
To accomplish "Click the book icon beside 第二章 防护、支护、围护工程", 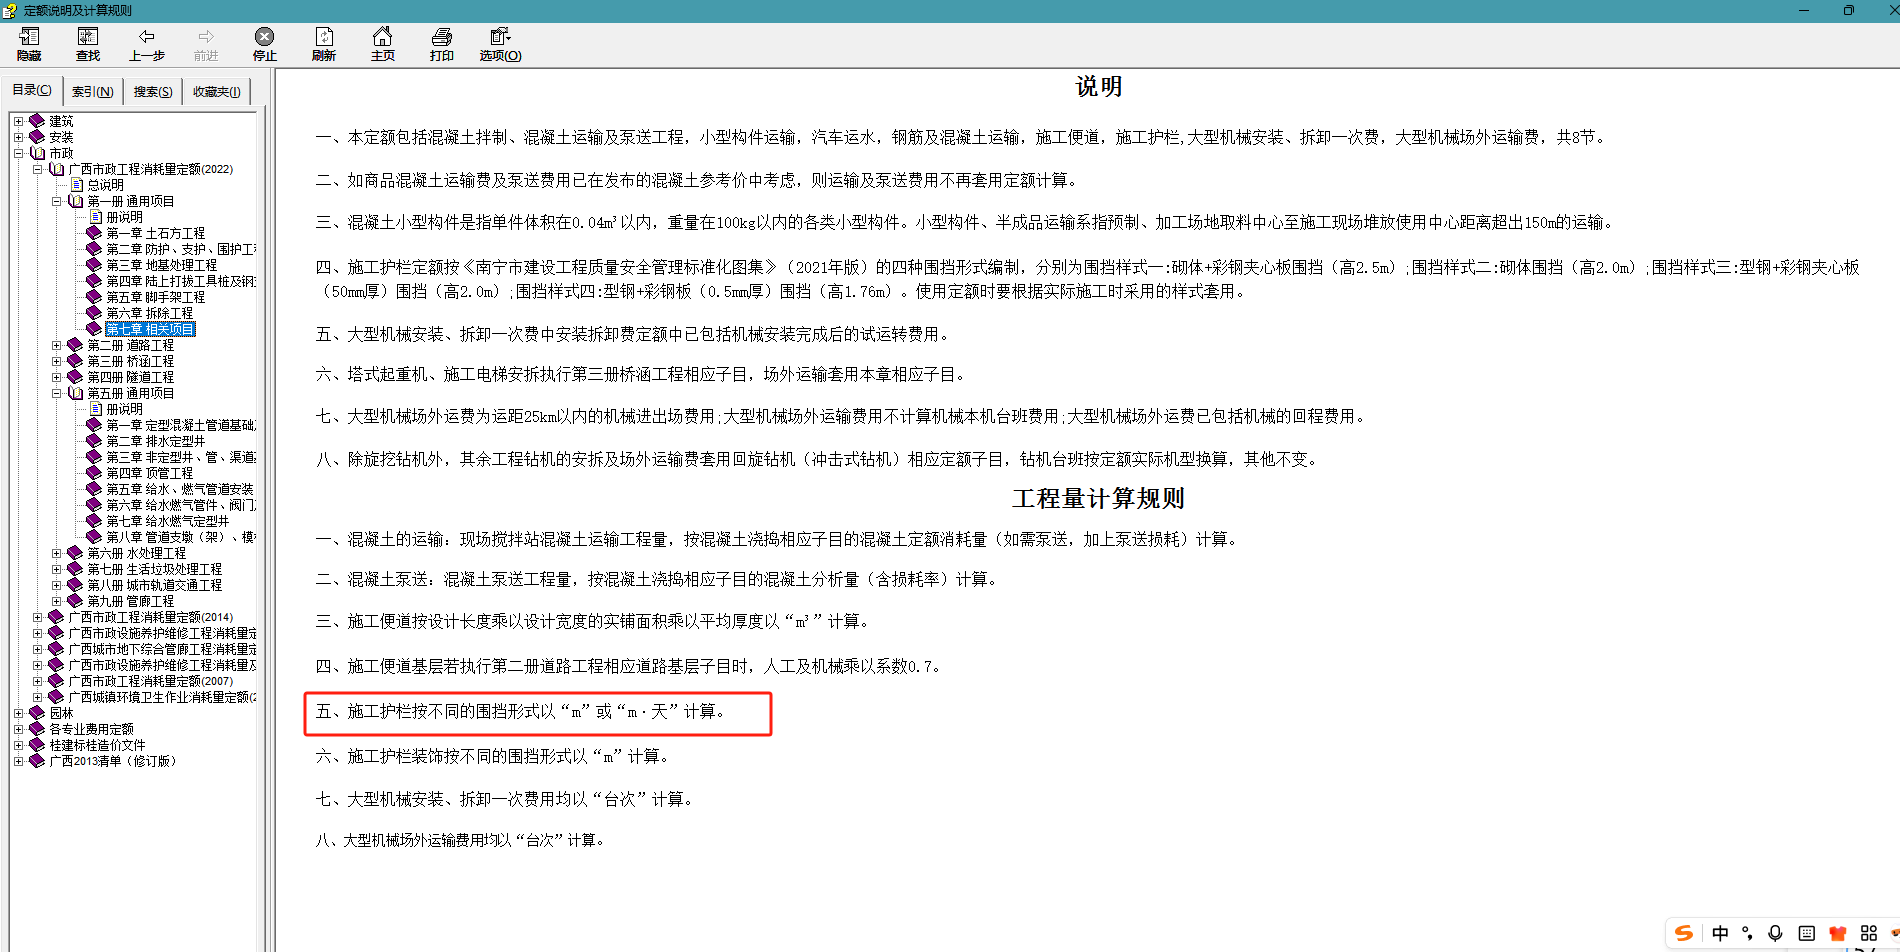I will click(94, 249).
